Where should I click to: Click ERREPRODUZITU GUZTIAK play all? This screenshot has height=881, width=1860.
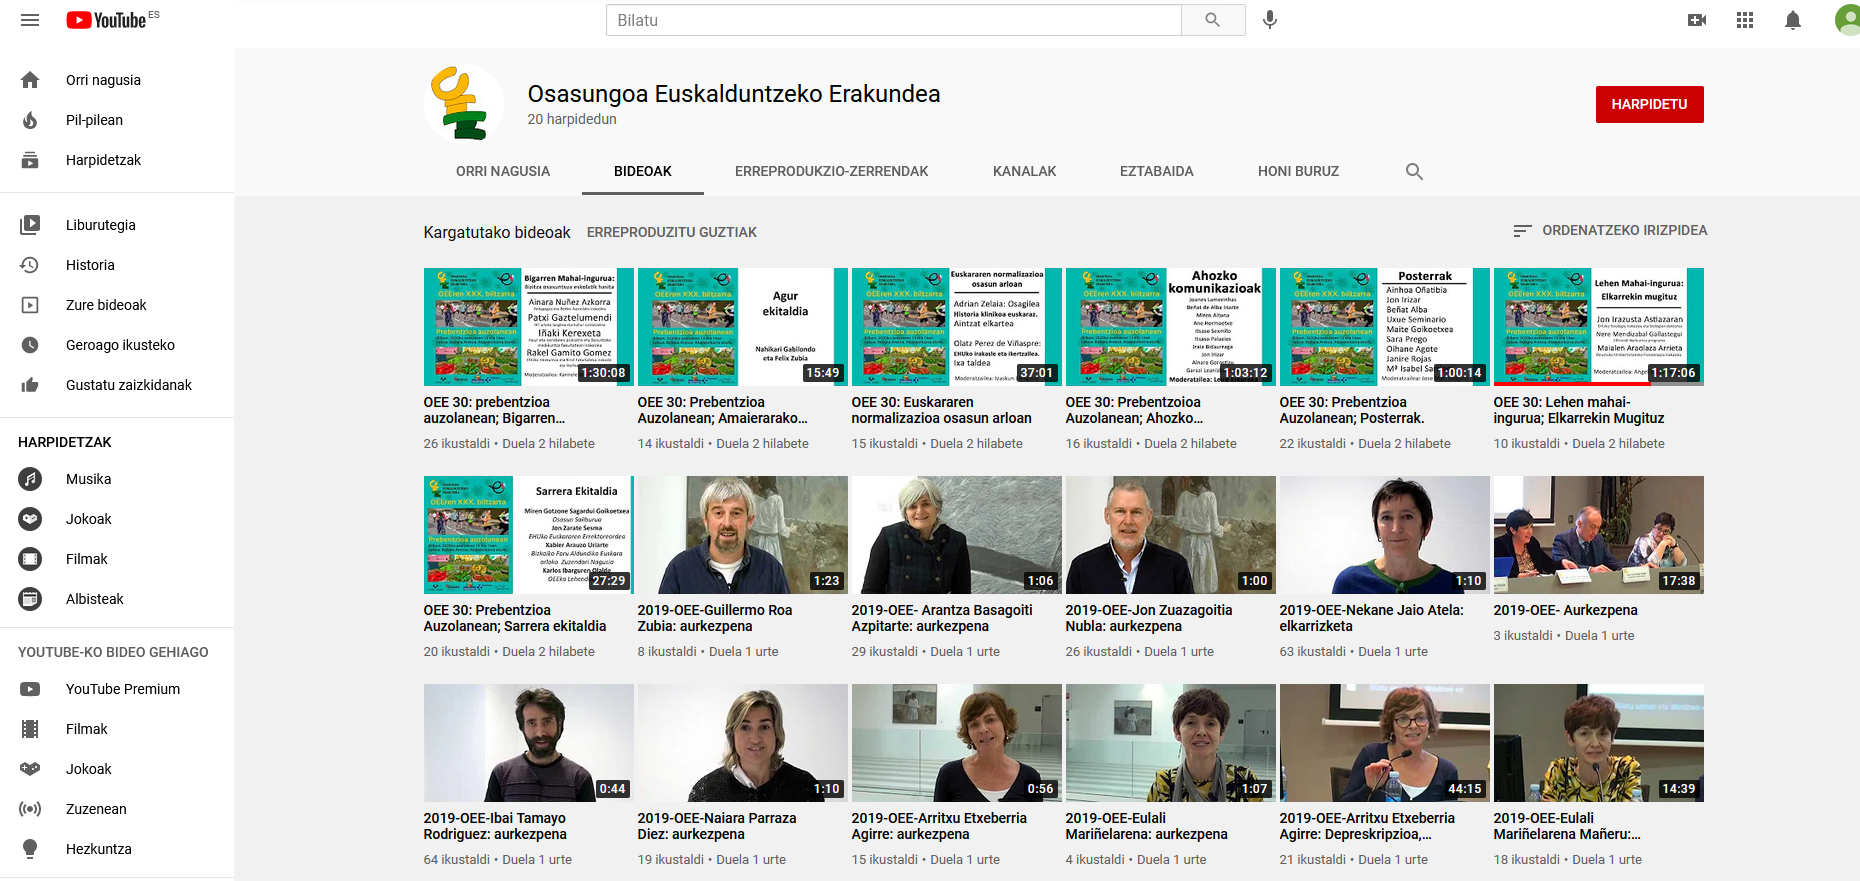pos(672,232)
